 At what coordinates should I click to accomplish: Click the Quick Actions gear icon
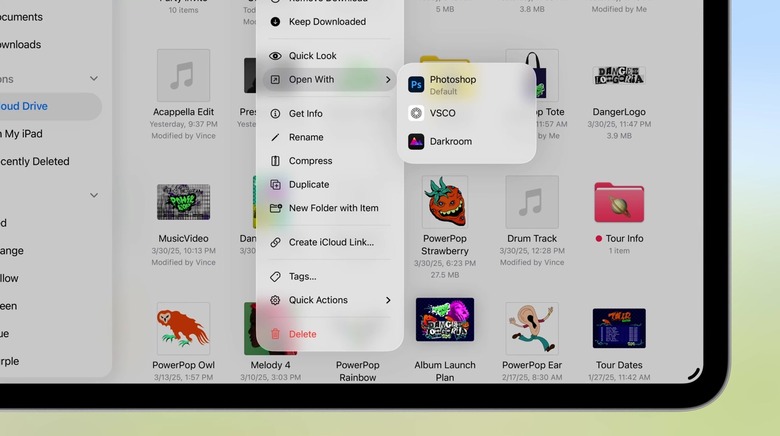click(275, 300)
